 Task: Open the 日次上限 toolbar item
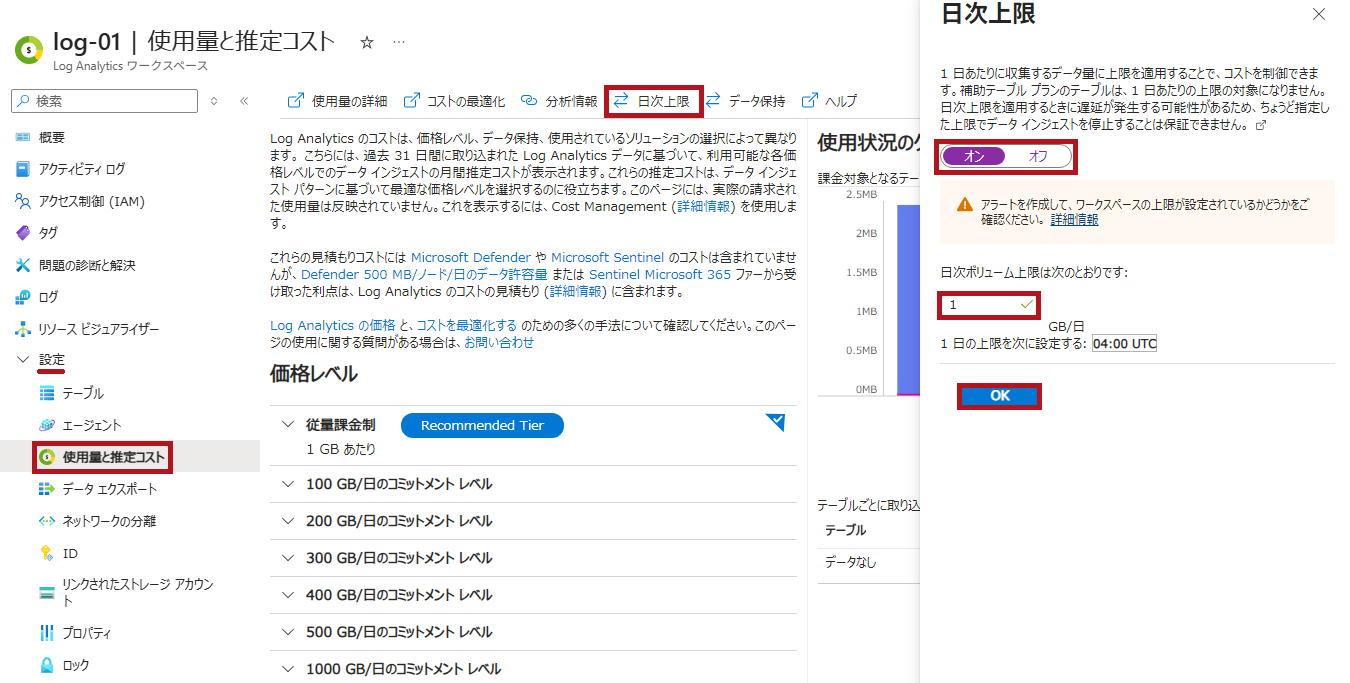point(654,101)
